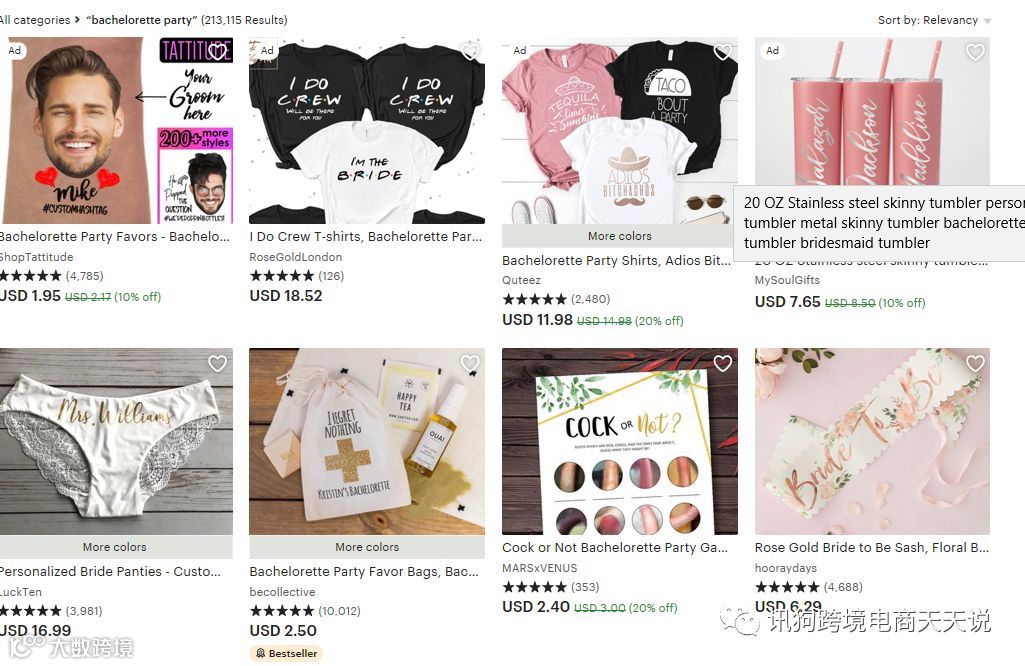Favorite the Cock or Not game heart

coord(722,363)
